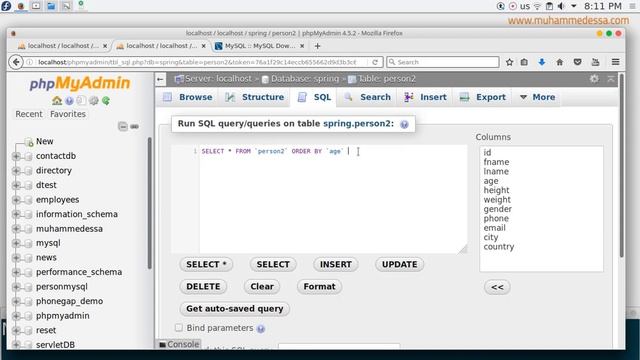Expand muhammedessa database node
Viewport: 640px width, 360px height.
[16, 229]
